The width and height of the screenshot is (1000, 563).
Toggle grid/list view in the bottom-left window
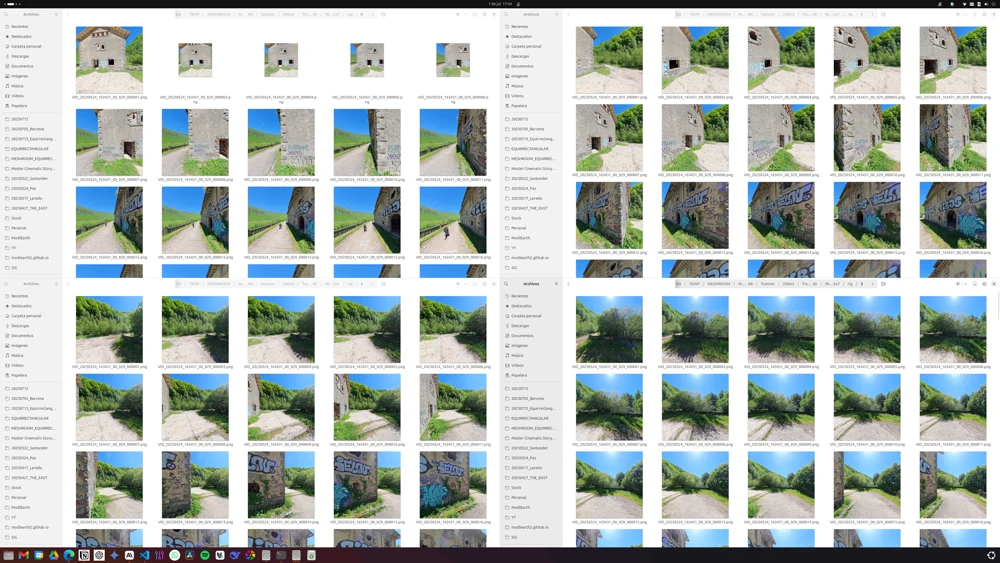pyautogui.click(x=458, y=284)
